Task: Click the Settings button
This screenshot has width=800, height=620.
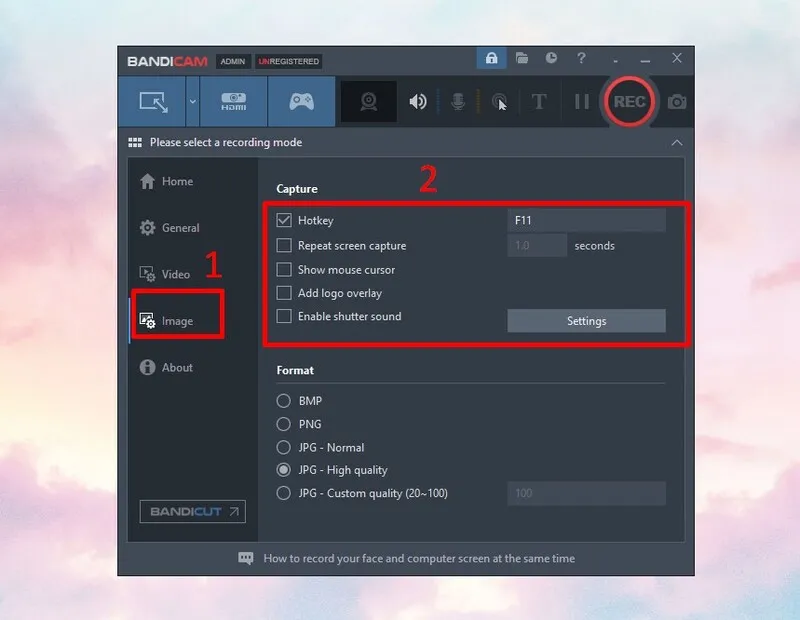Action: click(586, 321)
